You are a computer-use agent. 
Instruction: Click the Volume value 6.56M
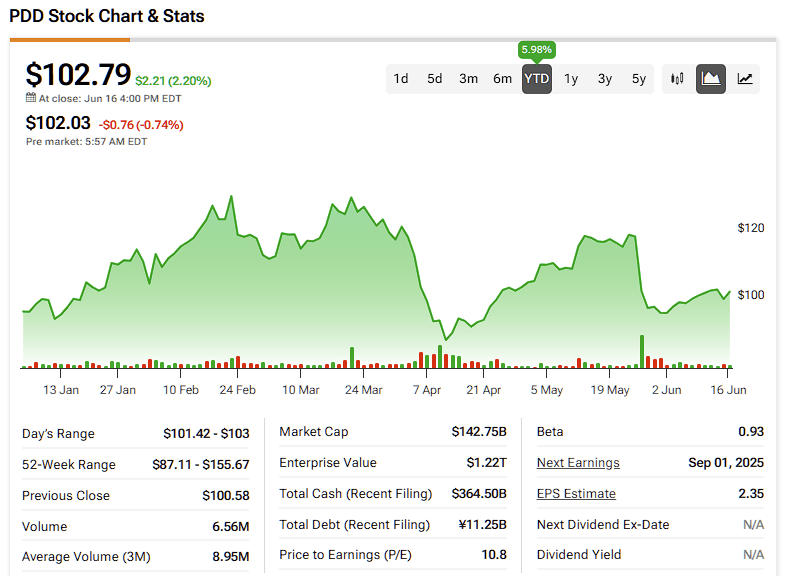[x=231, y=527]
